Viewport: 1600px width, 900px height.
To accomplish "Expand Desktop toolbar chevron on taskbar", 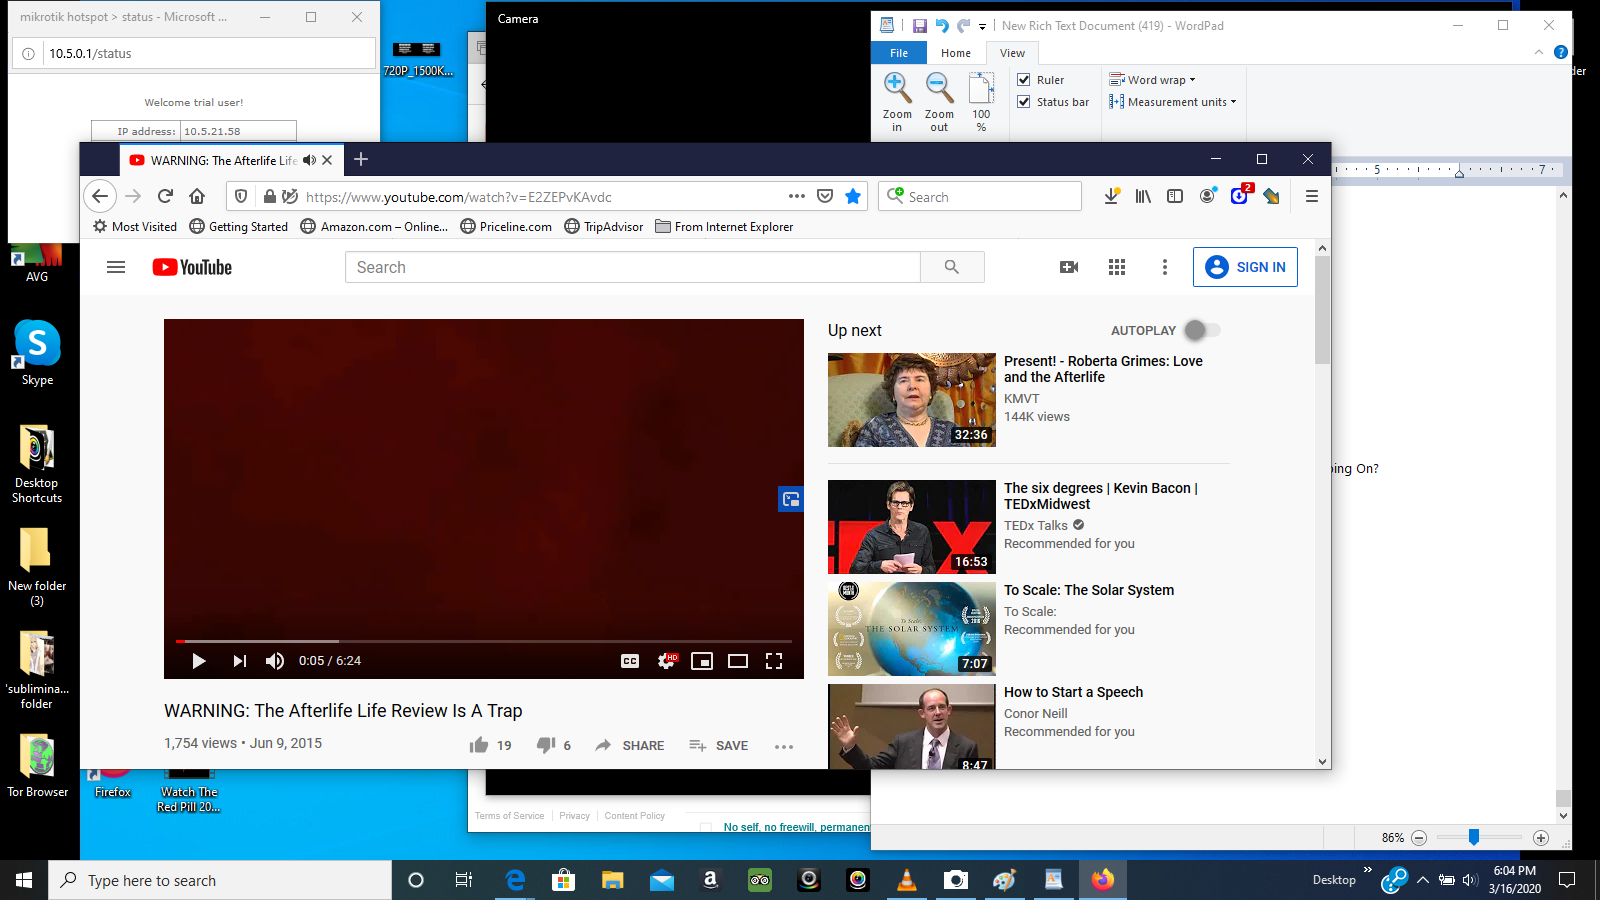I will [1368, 870].
